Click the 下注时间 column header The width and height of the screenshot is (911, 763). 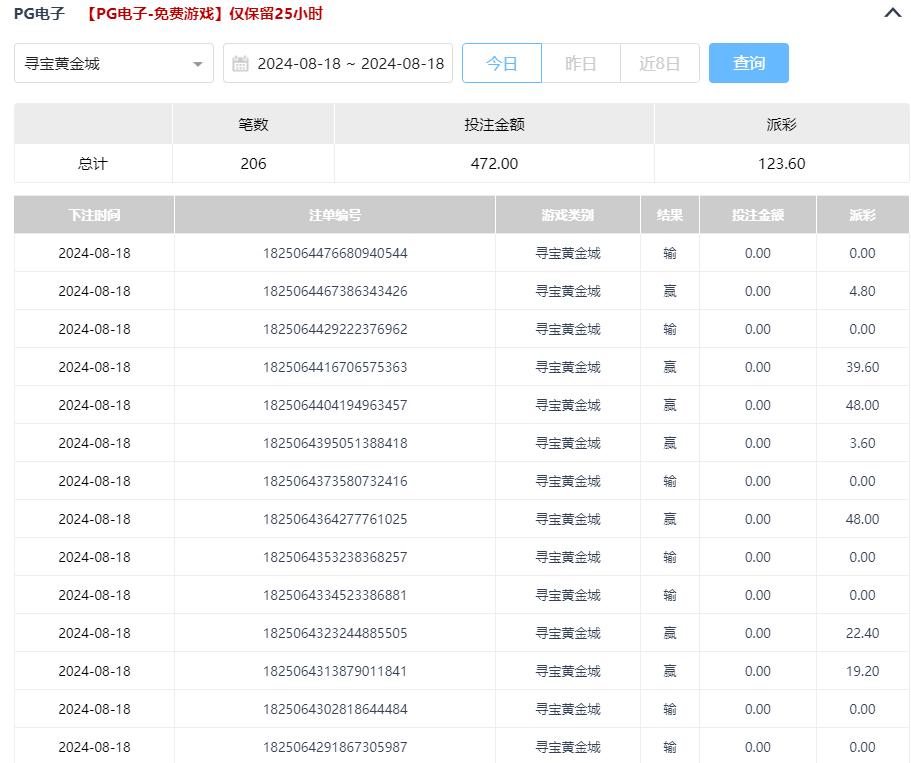click(94, 215)
